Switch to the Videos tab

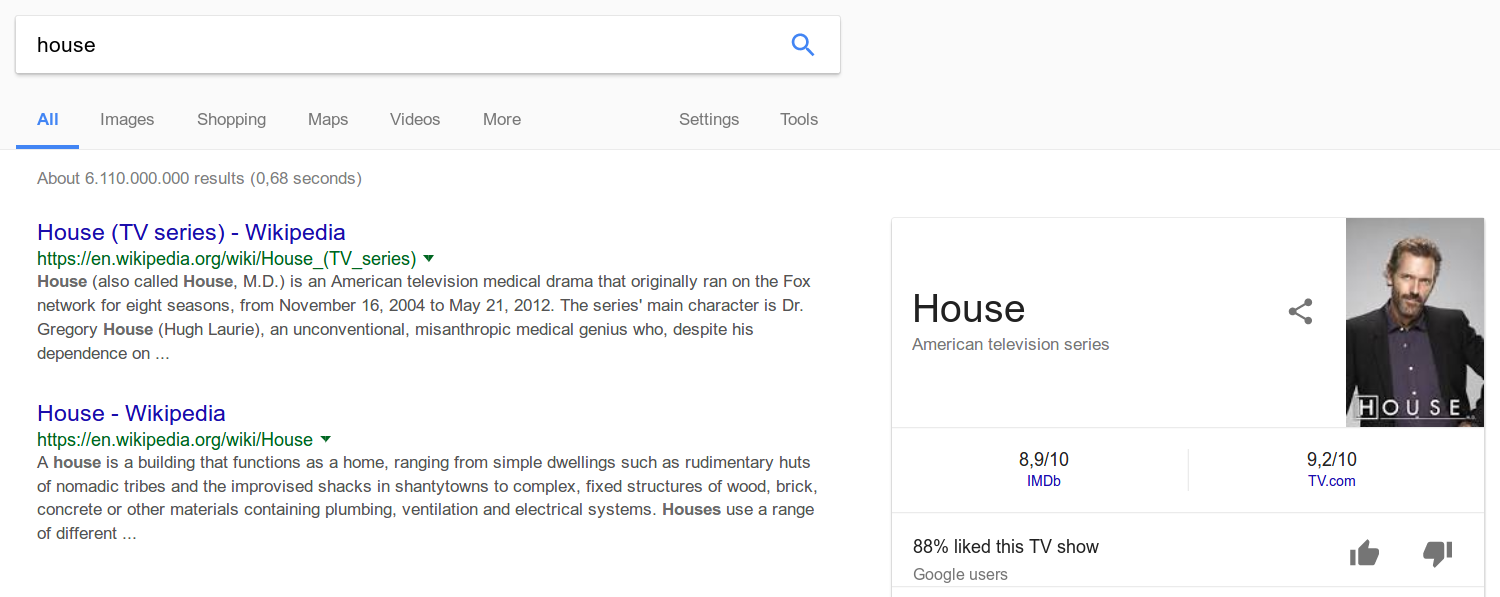point(415,119)
